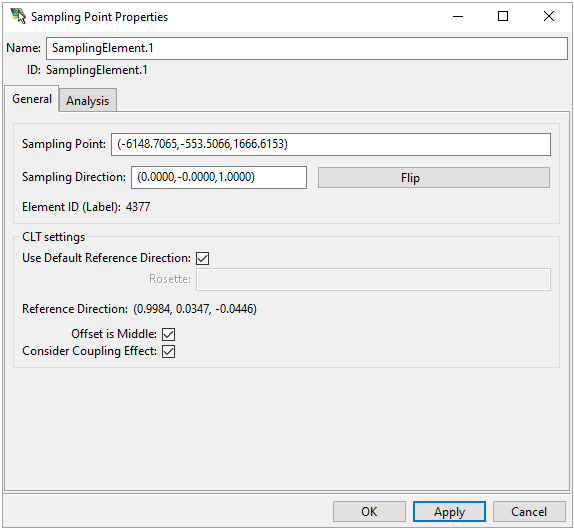This screenshot has width=574, height=530.
Task: Open the Analysis tab
Action: pos(88,100)
